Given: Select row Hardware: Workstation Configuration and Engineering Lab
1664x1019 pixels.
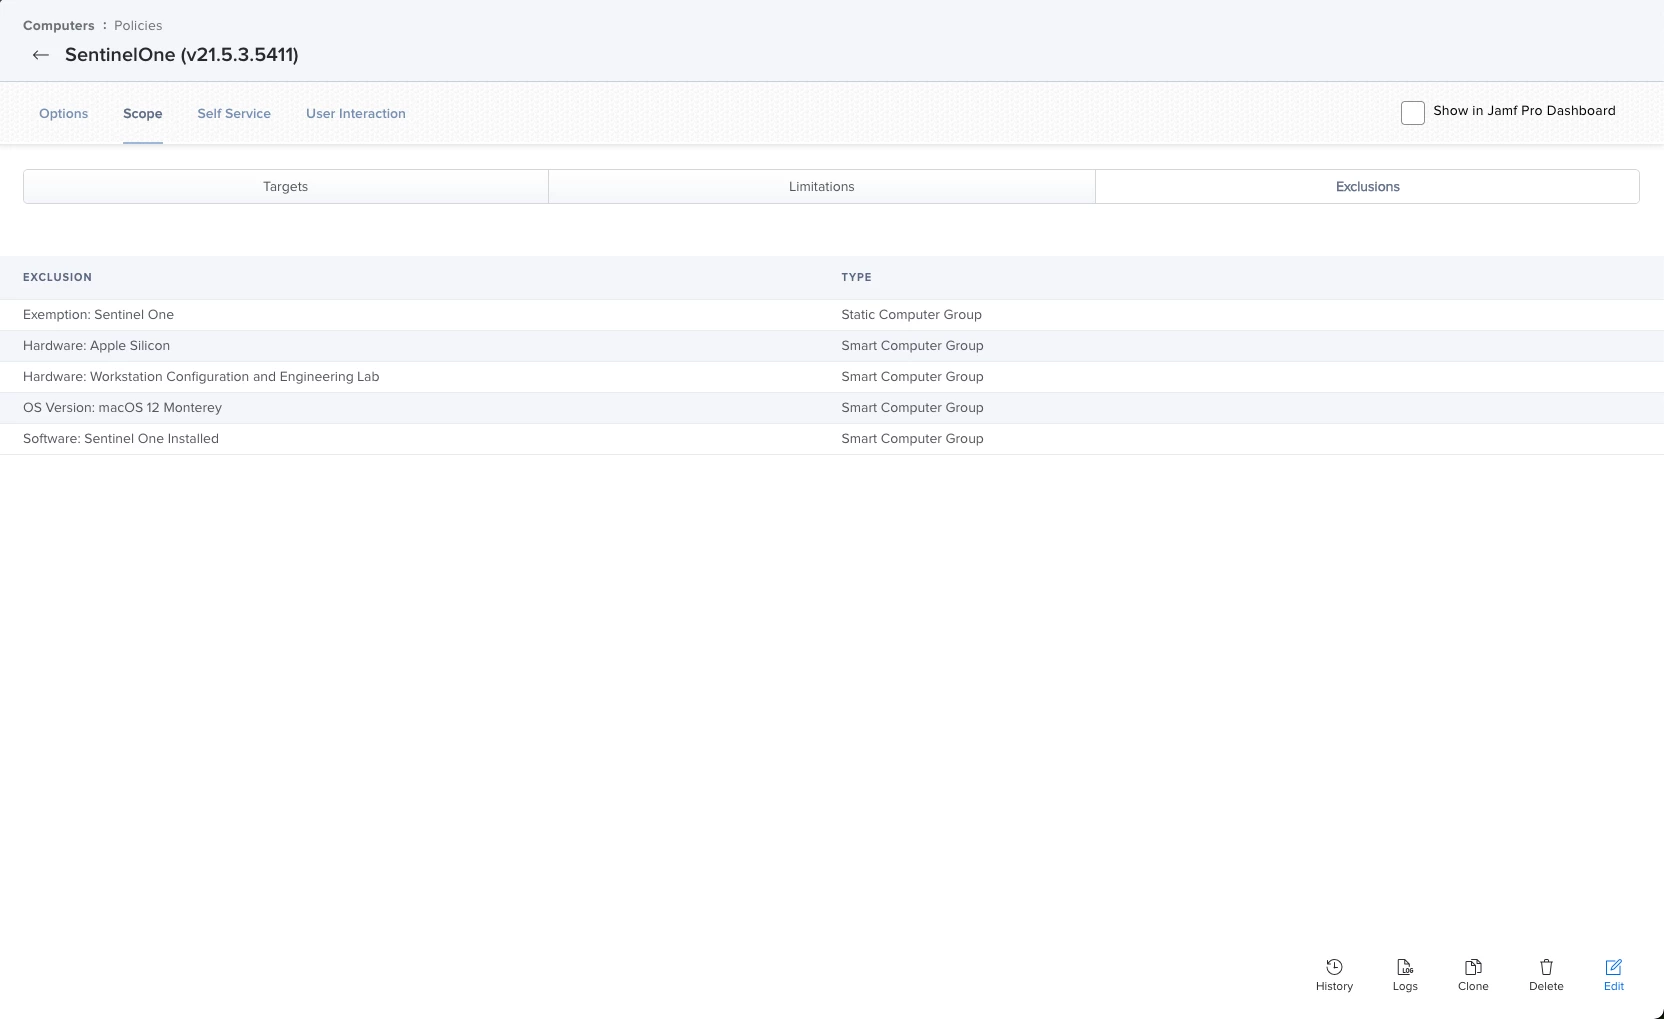Looking at the screenshot, I should coord(832,376).
